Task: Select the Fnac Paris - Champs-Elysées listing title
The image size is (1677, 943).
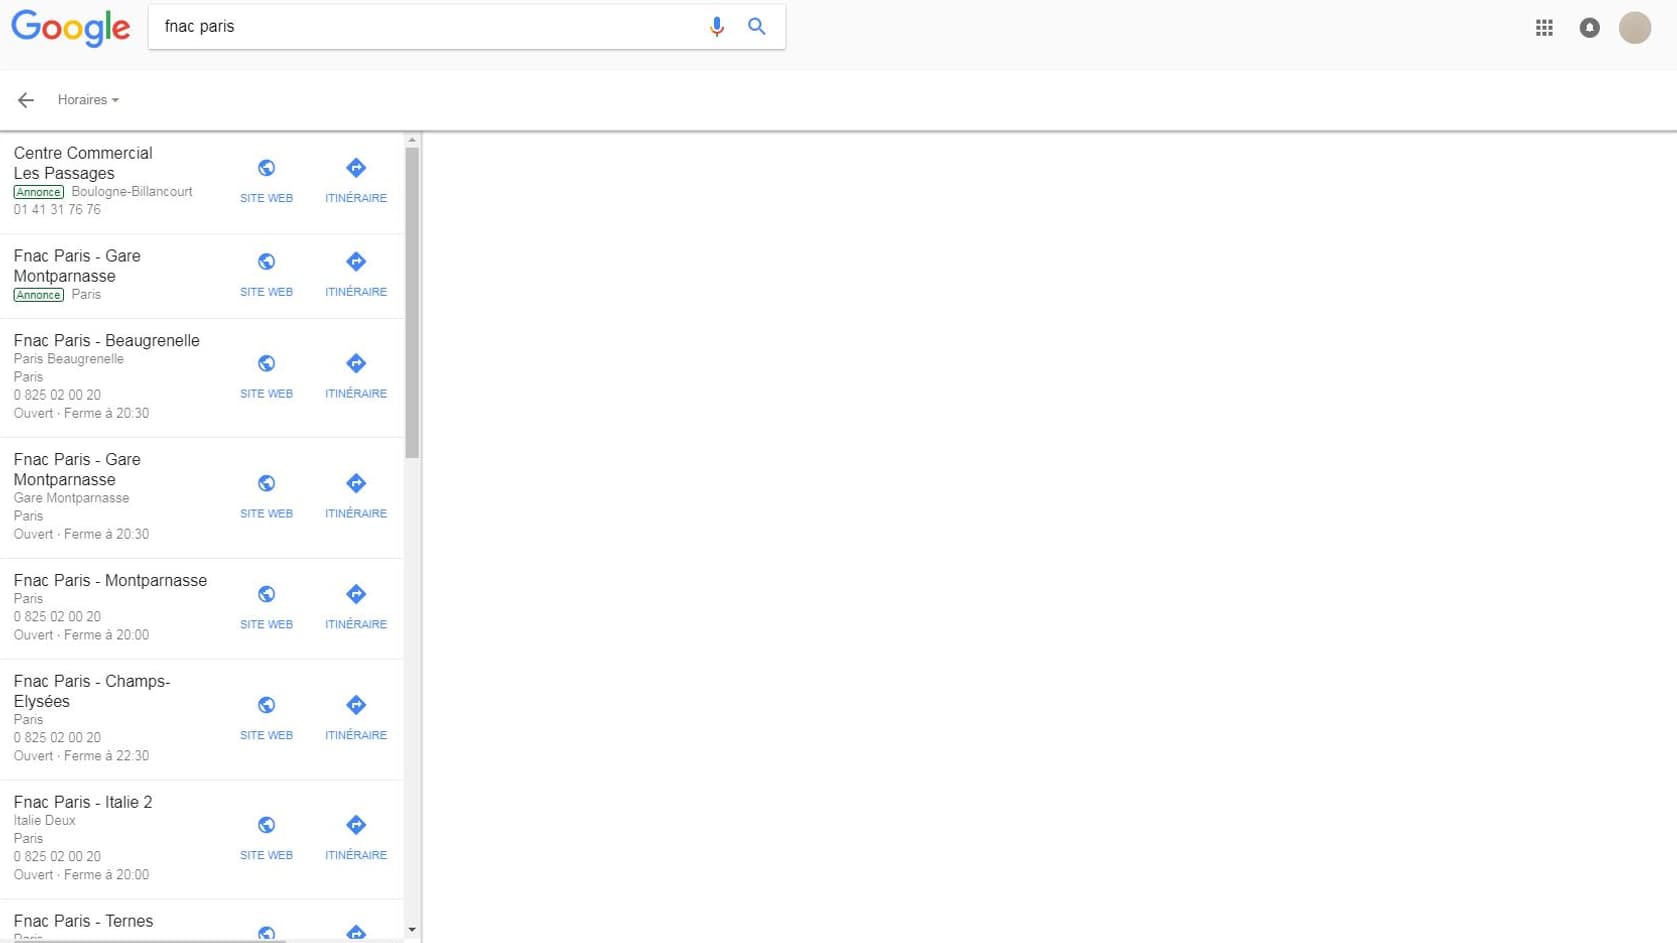Action: tap(92, 691)
